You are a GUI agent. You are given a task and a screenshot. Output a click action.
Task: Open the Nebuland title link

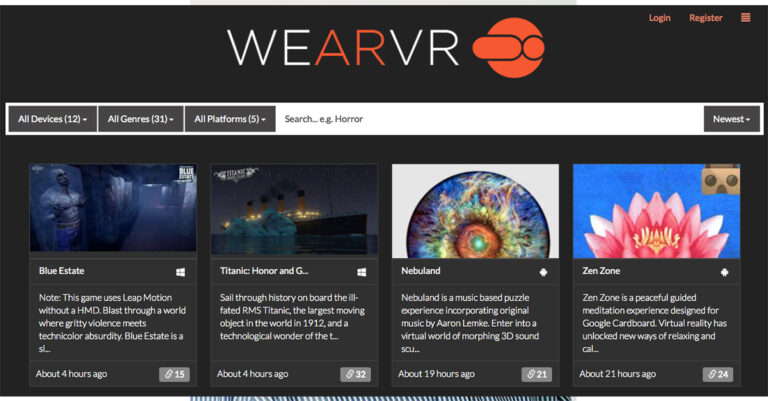click(x=421, y=271)
